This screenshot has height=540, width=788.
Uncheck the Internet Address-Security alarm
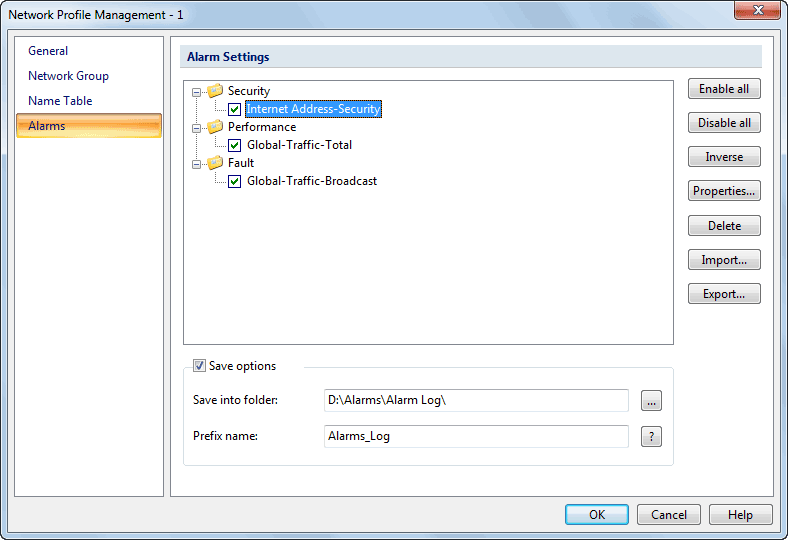point(235,109)
